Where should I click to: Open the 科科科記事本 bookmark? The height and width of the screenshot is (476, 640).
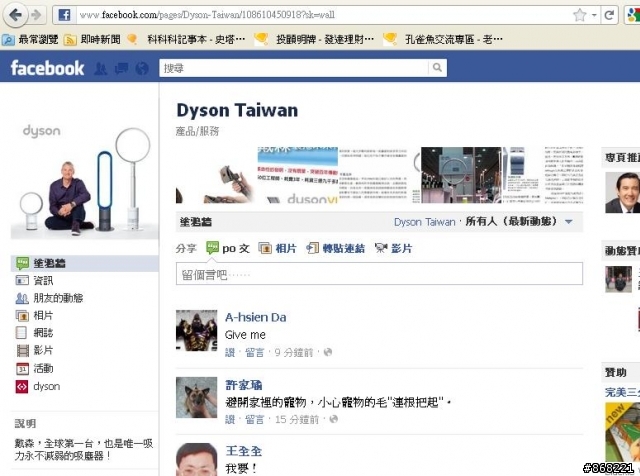(186, 39)
